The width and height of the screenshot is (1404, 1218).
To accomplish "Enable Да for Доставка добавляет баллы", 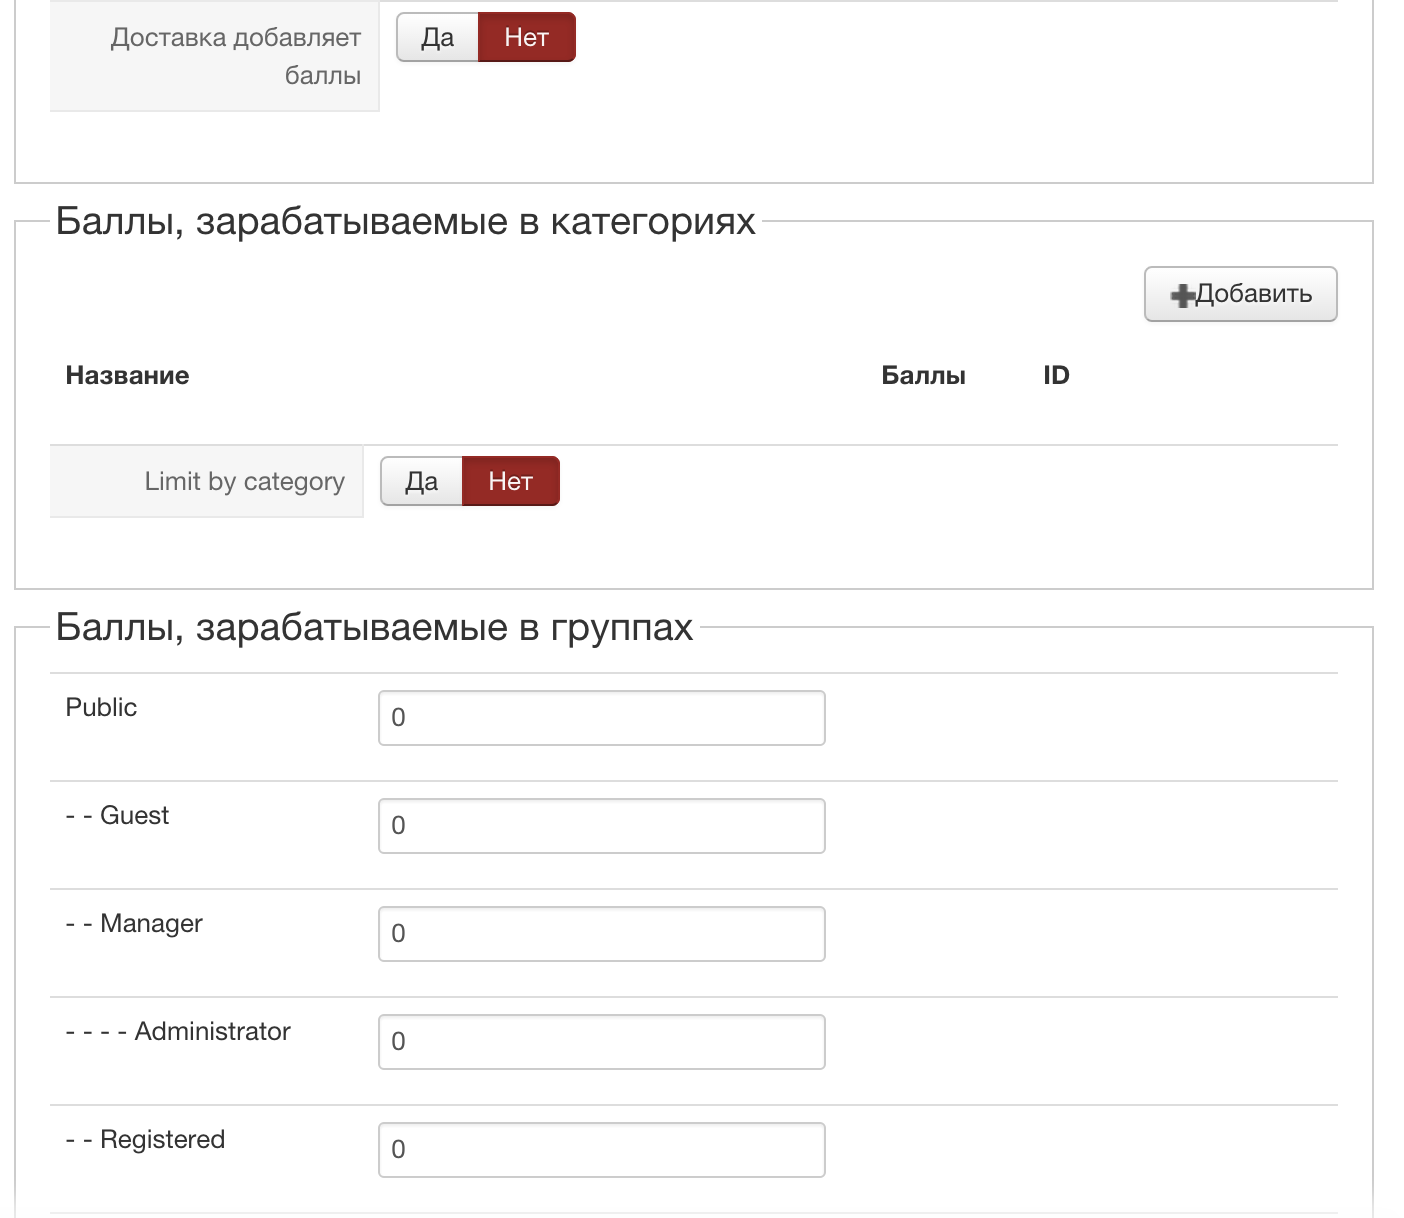I will (x=438, y=38).
